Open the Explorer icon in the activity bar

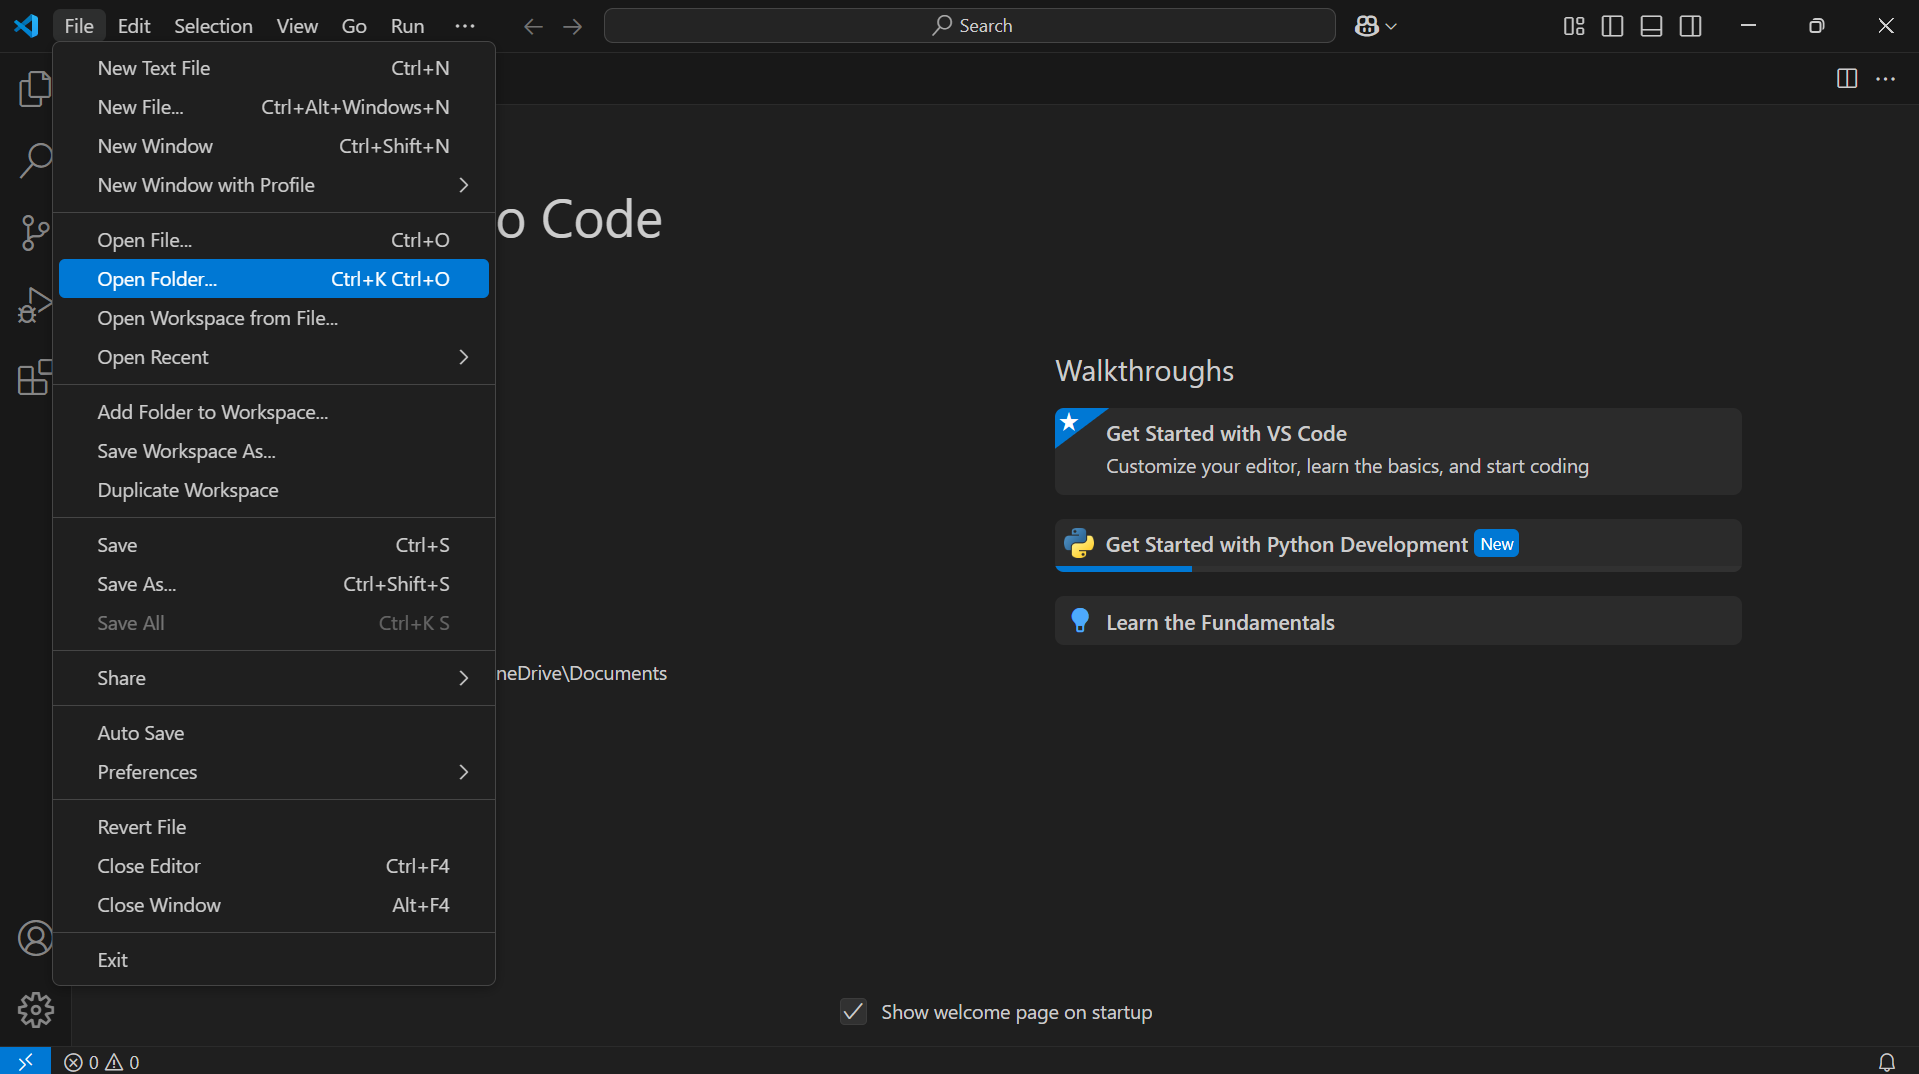pyautogui.click(x=35, y=88)
